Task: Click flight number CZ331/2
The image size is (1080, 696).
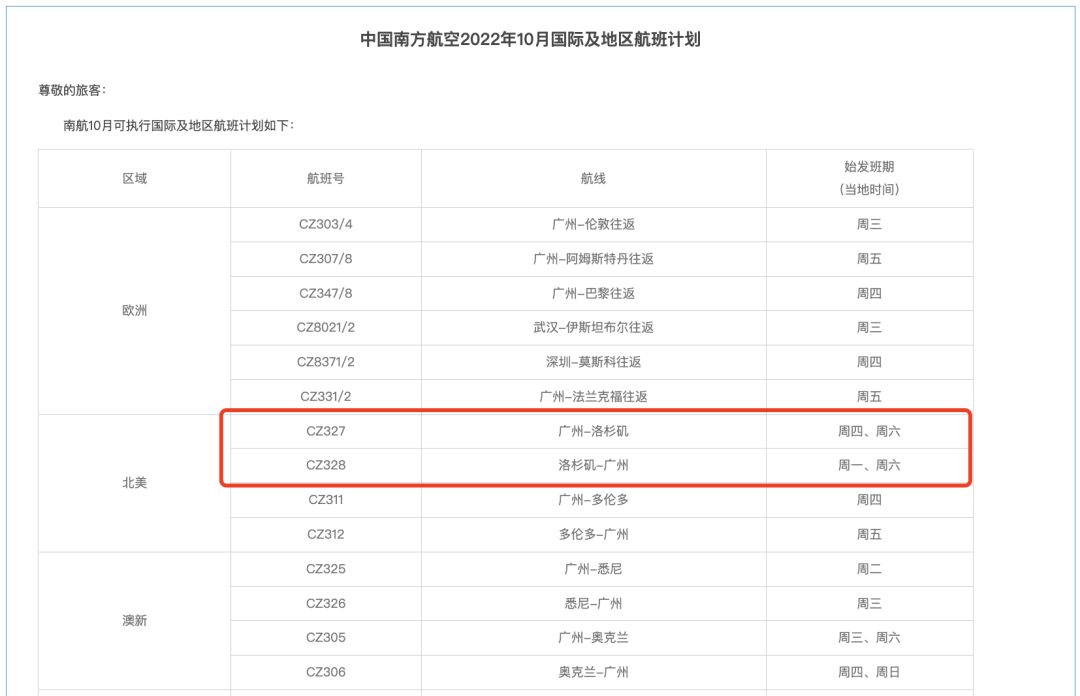Action: [326, 396]
